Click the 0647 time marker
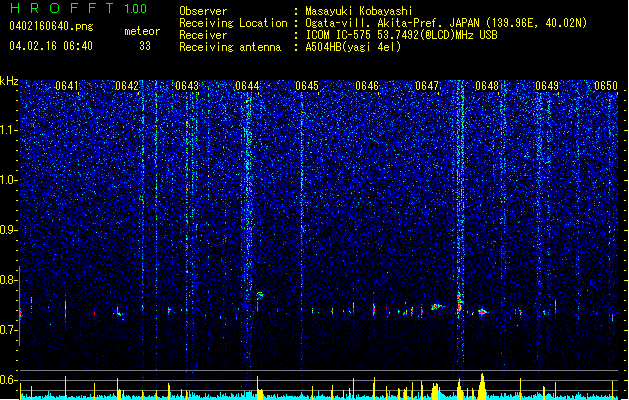The image size is (629, 400). point(427,86)
